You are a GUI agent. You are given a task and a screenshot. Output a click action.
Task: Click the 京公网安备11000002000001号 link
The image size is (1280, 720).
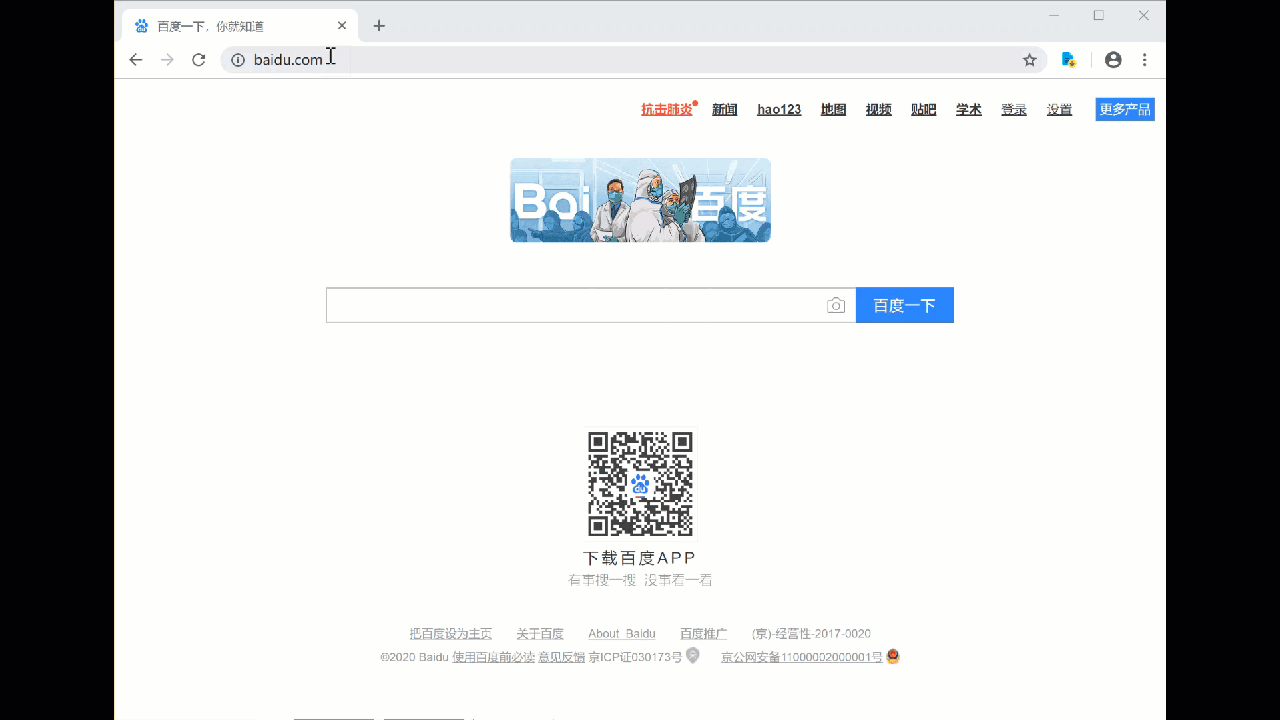tap(802, 657)
